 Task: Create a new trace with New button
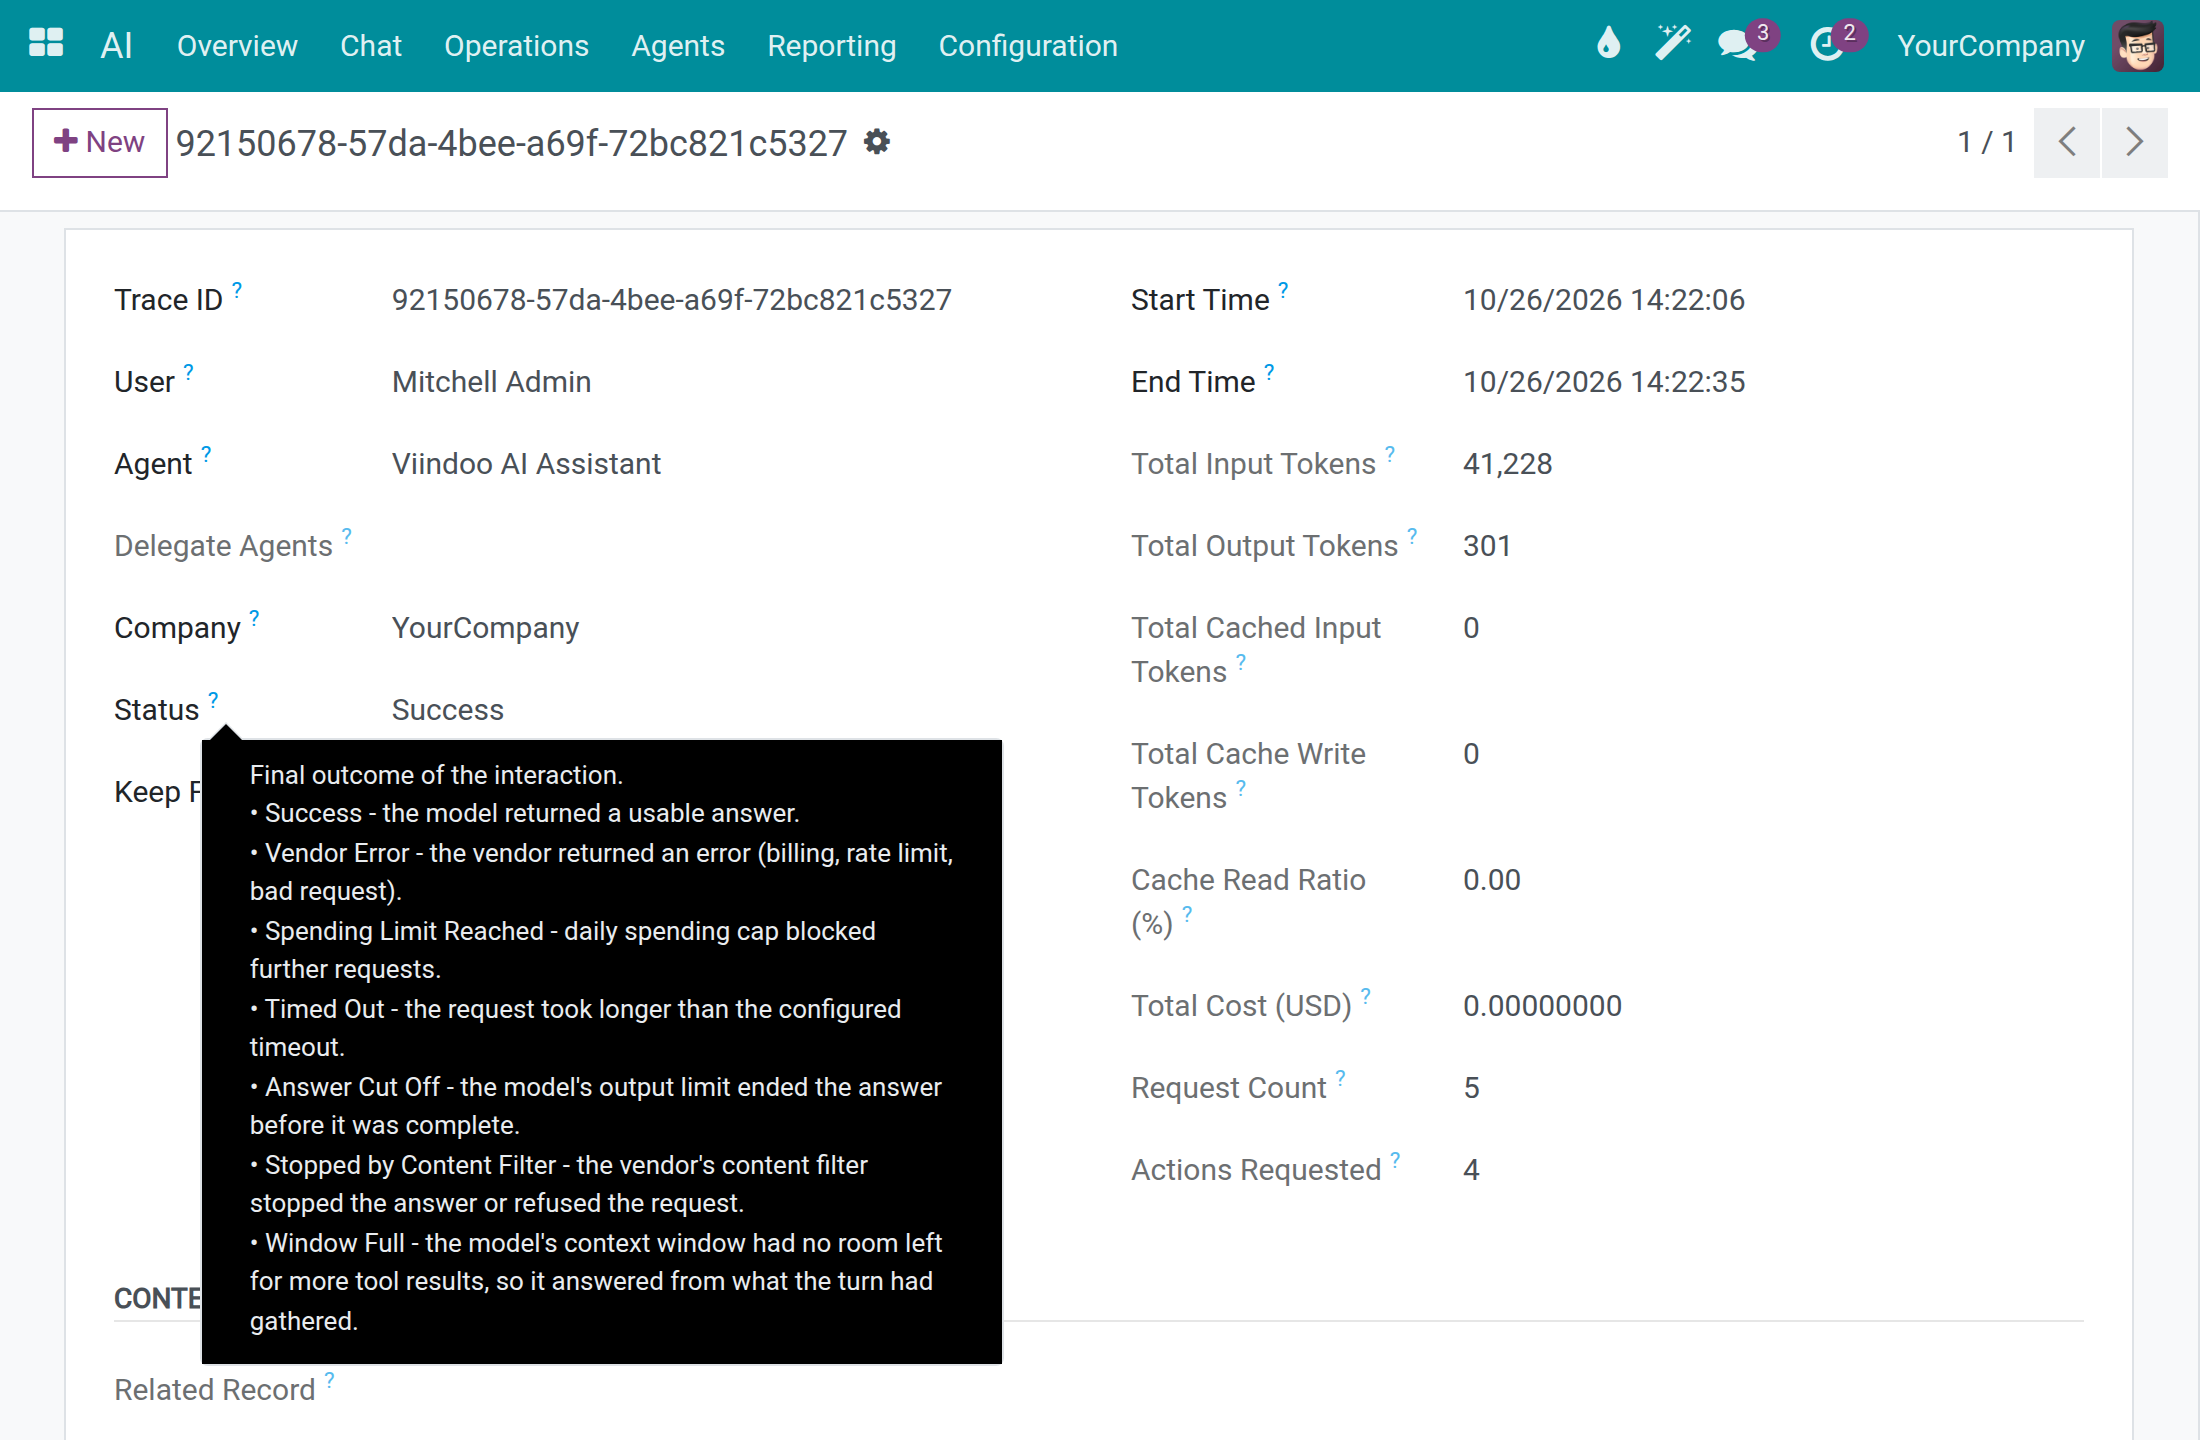point(100,142)
